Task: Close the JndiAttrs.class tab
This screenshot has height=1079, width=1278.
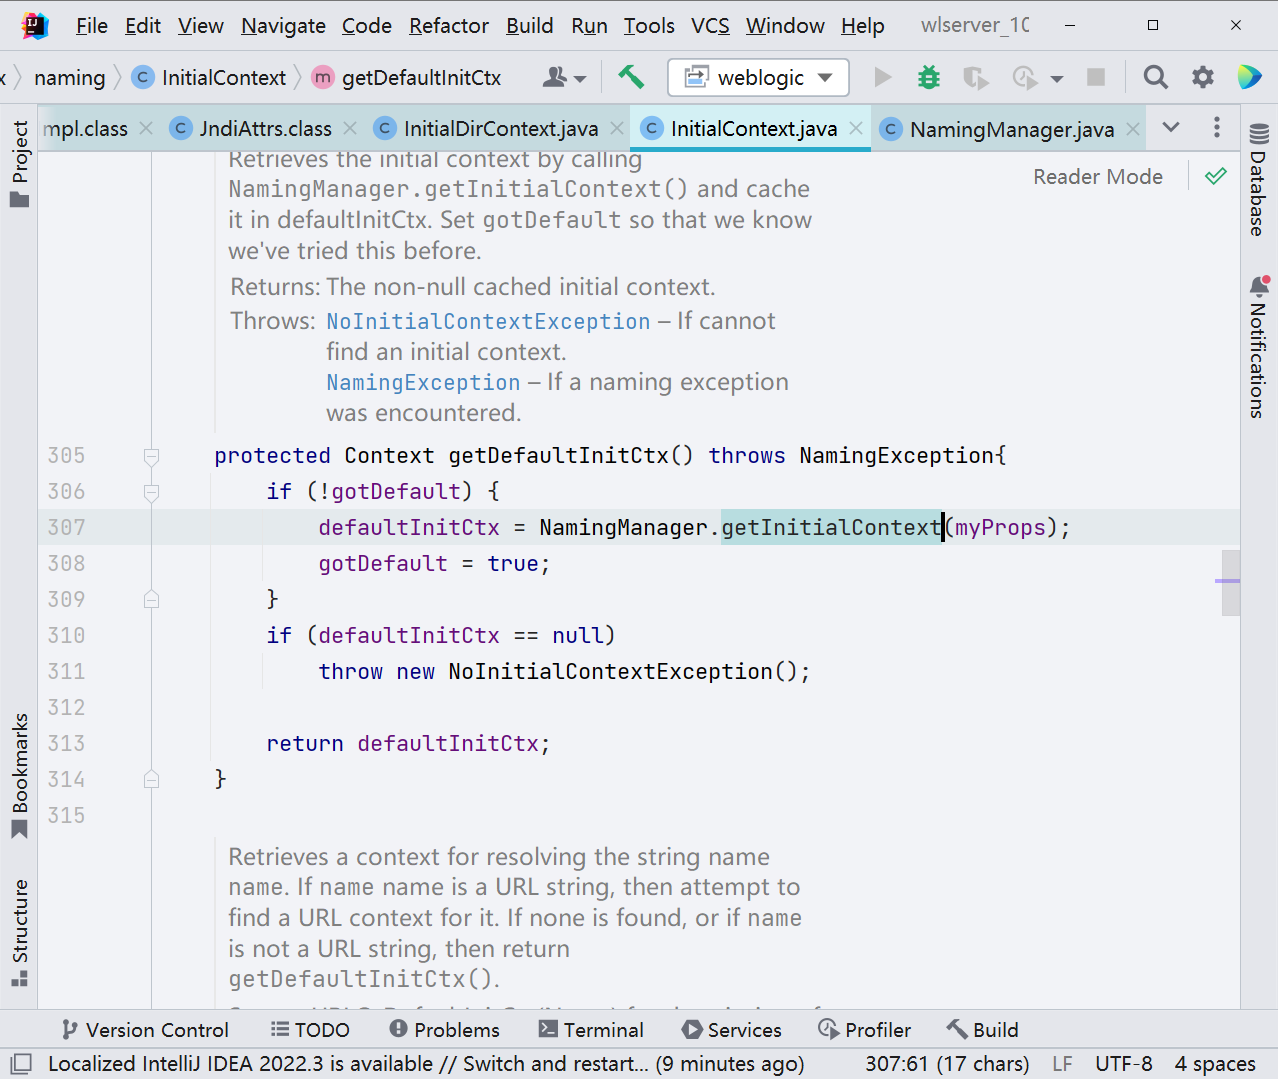Action: (350, 128)
